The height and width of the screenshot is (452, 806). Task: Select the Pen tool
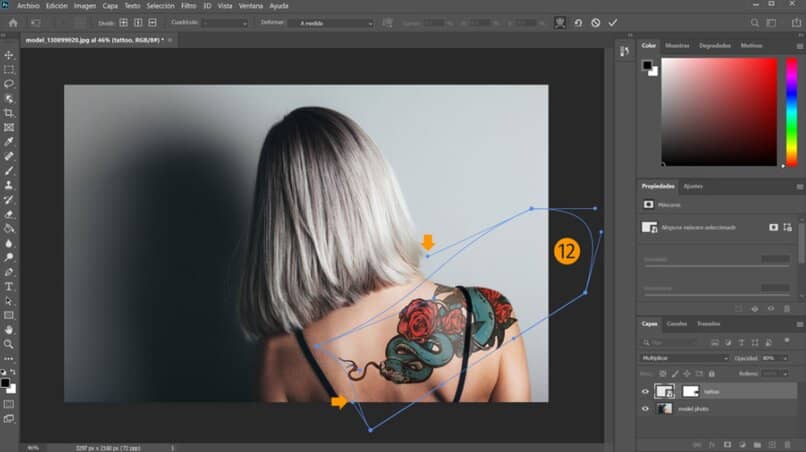point(9,272)
